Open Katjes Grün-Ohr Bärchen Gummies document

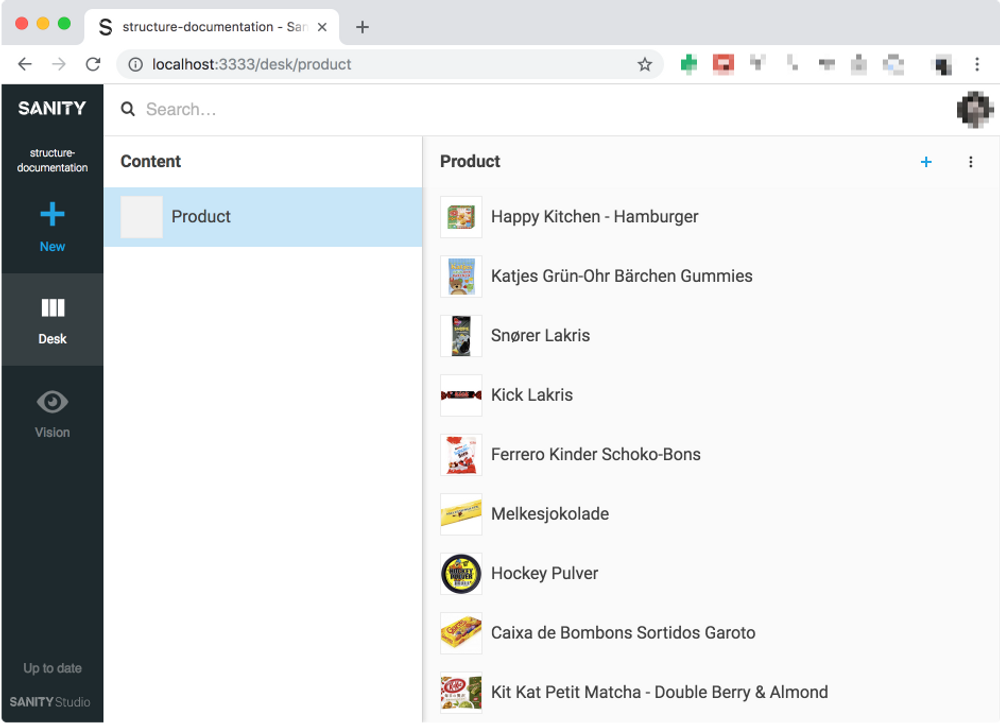(x=621, y=276)
